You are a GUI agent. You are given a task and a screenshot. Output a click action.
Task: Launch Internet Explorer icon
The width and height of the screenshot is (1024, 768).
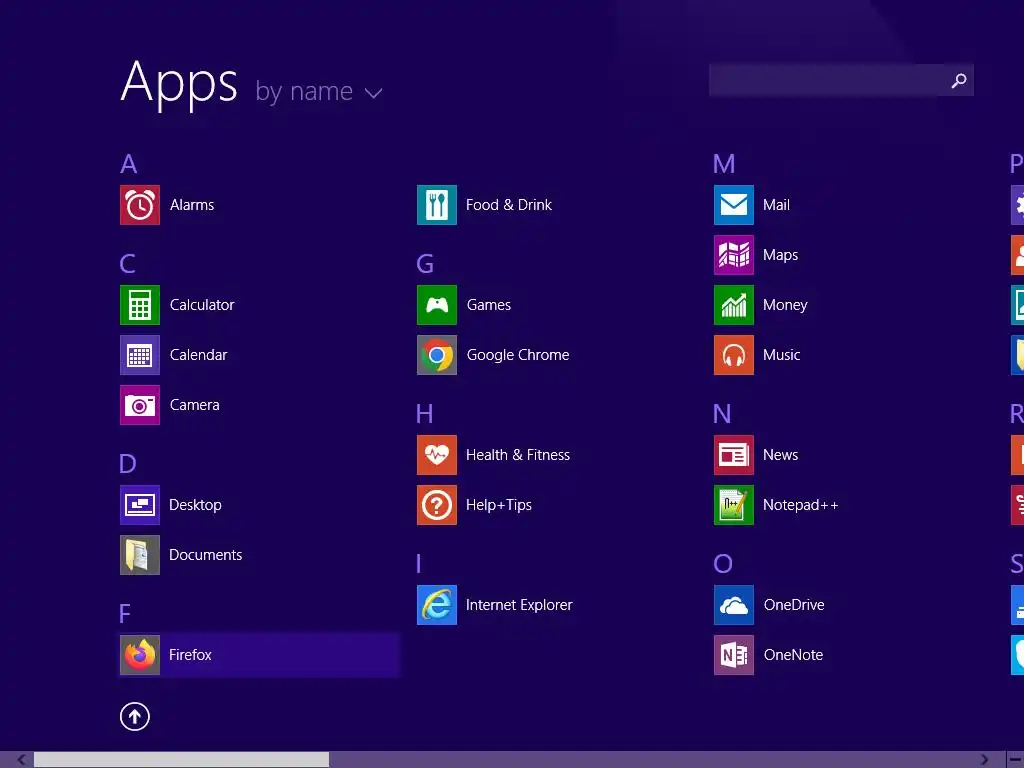[x=437, y=605]
